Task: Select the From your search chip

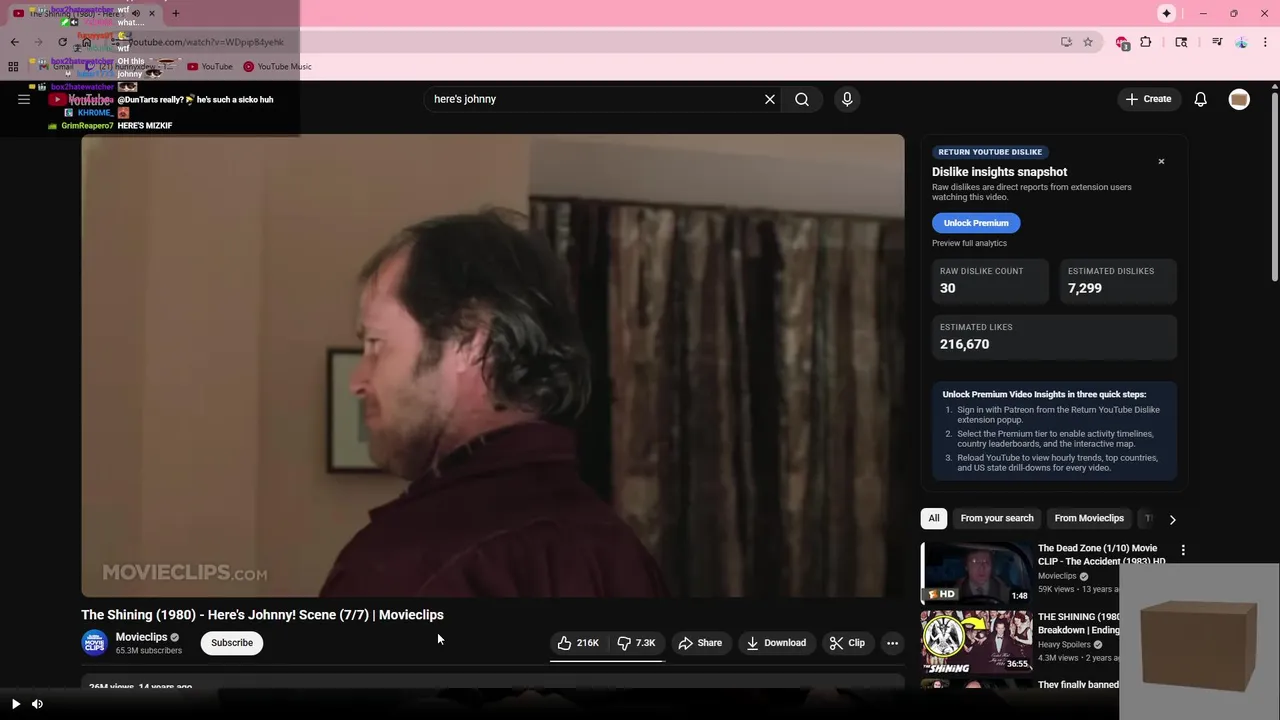Action: 997,518
